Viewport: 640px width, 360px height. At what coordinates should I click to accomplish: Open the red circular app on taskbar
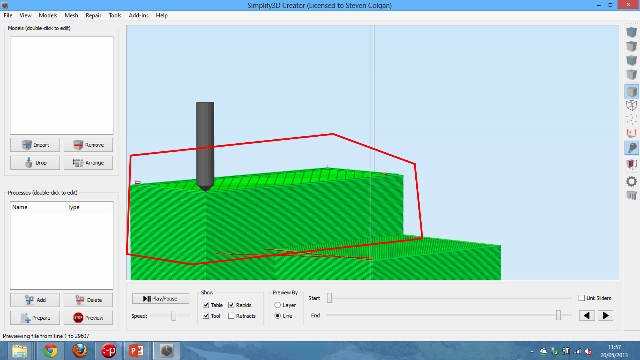pos(108,351)
